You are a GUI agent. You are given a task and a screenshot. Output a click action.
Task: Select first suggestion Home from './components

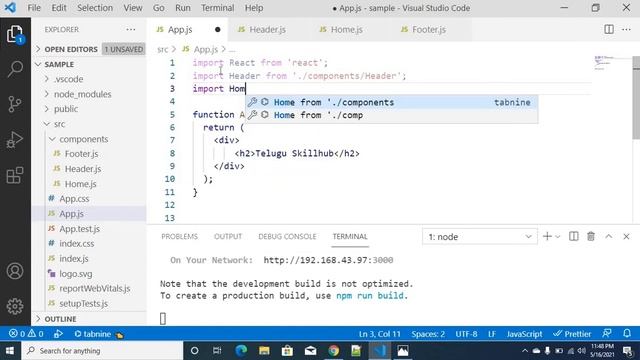[x=391, y=102]
